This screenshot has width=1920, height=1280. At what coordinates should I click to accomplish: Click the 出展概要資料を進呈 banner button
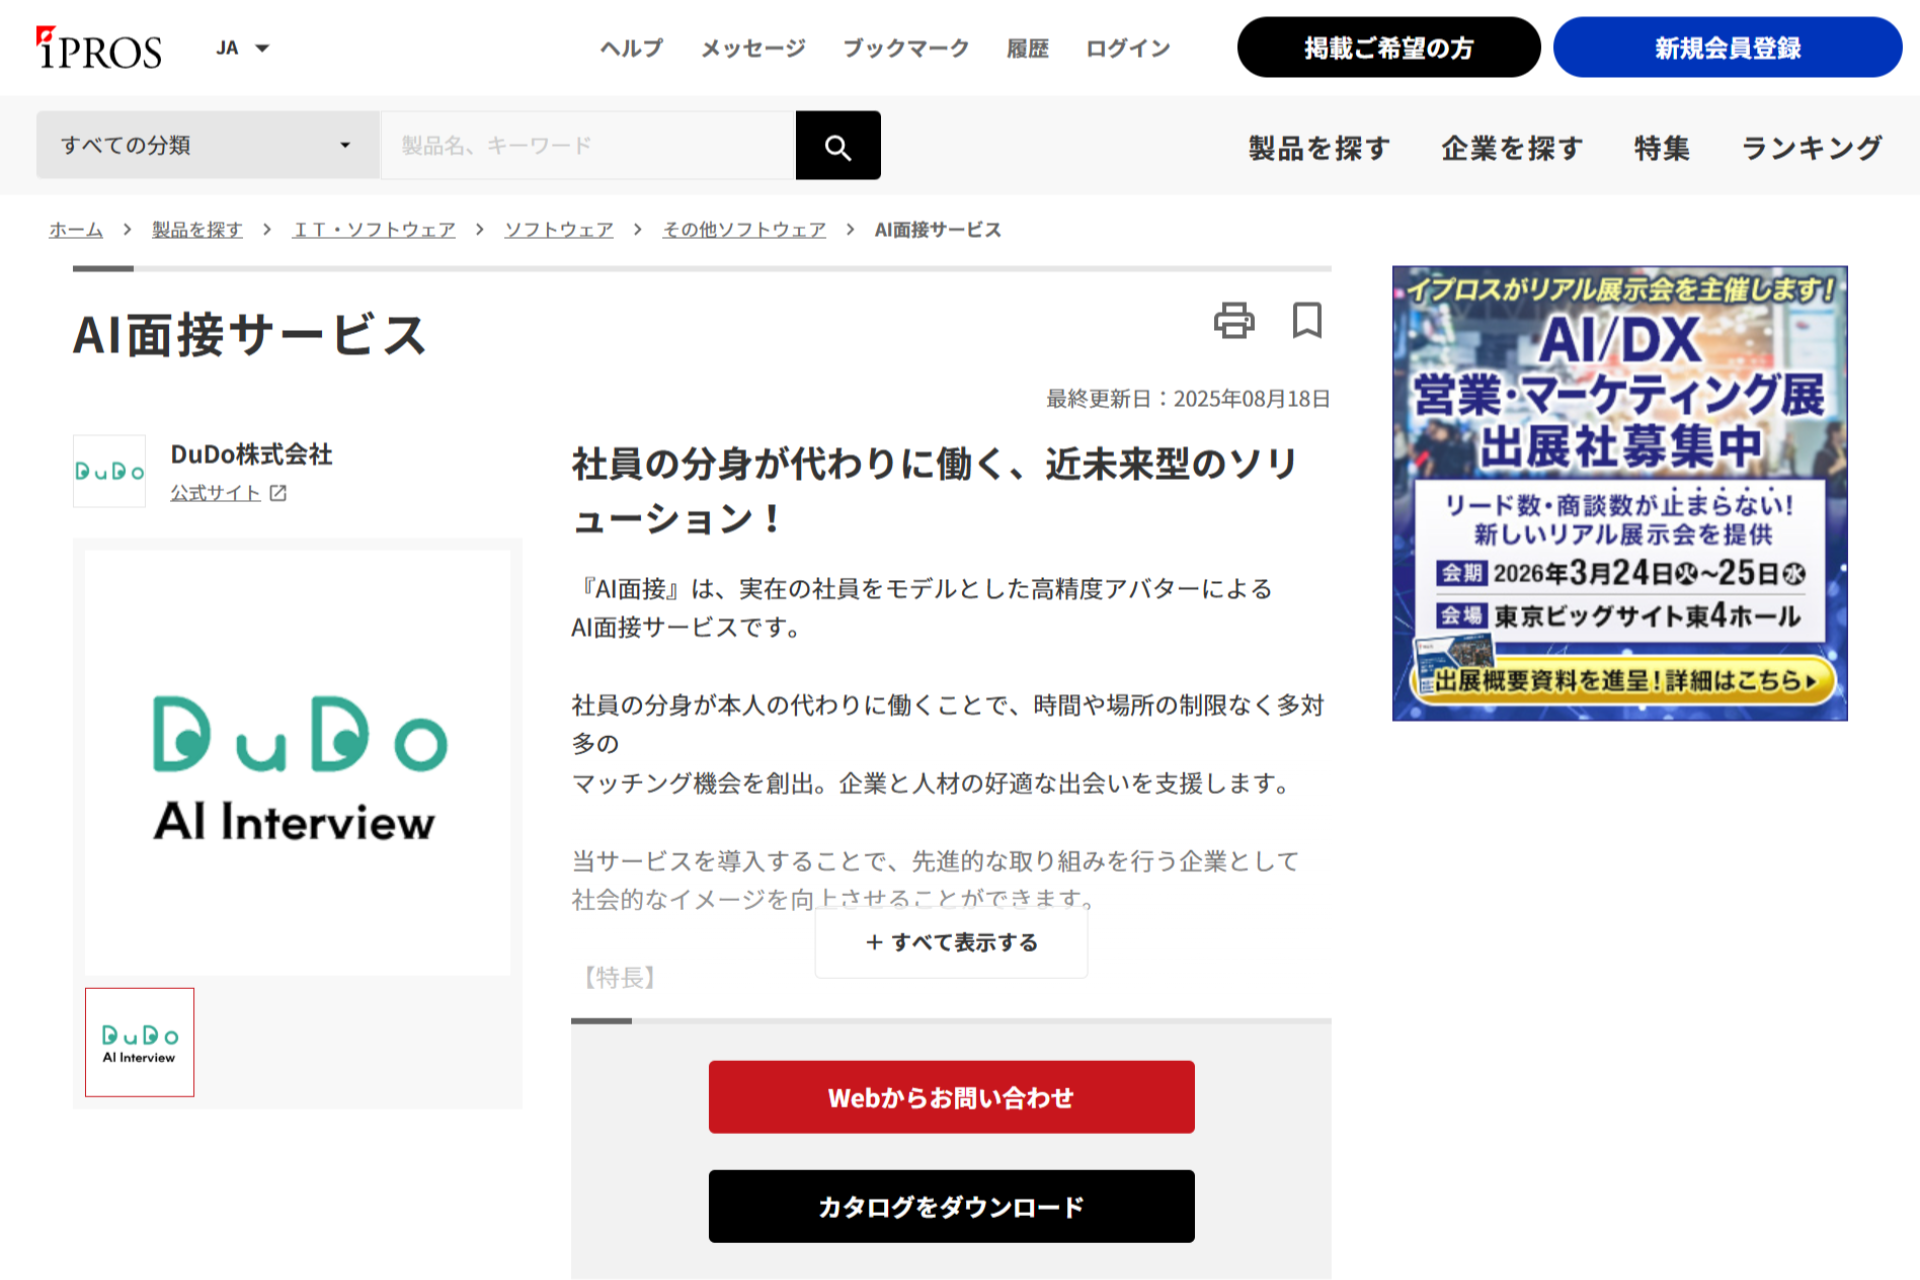(1622, 681)
